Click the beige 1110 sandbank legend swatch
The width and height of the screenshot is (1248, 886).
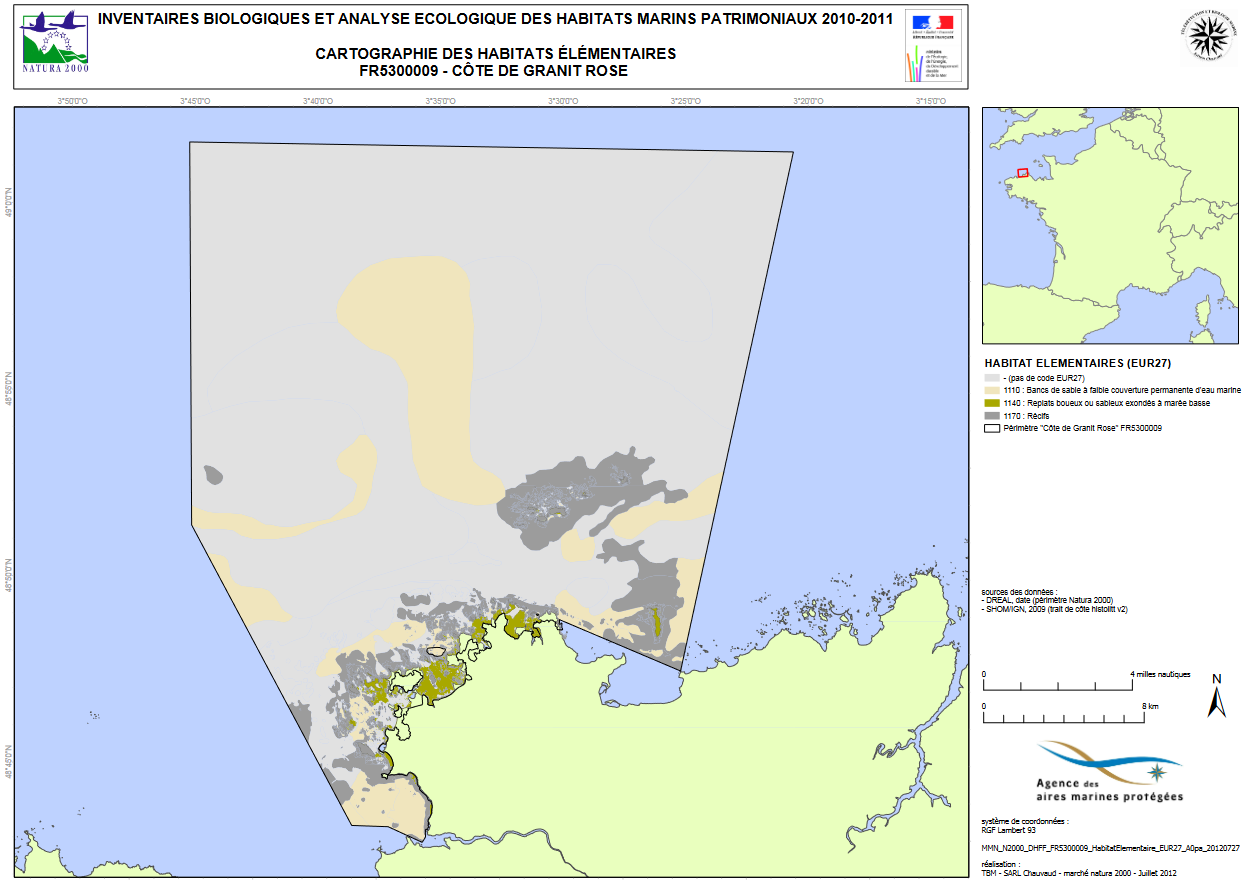[992, 391]
